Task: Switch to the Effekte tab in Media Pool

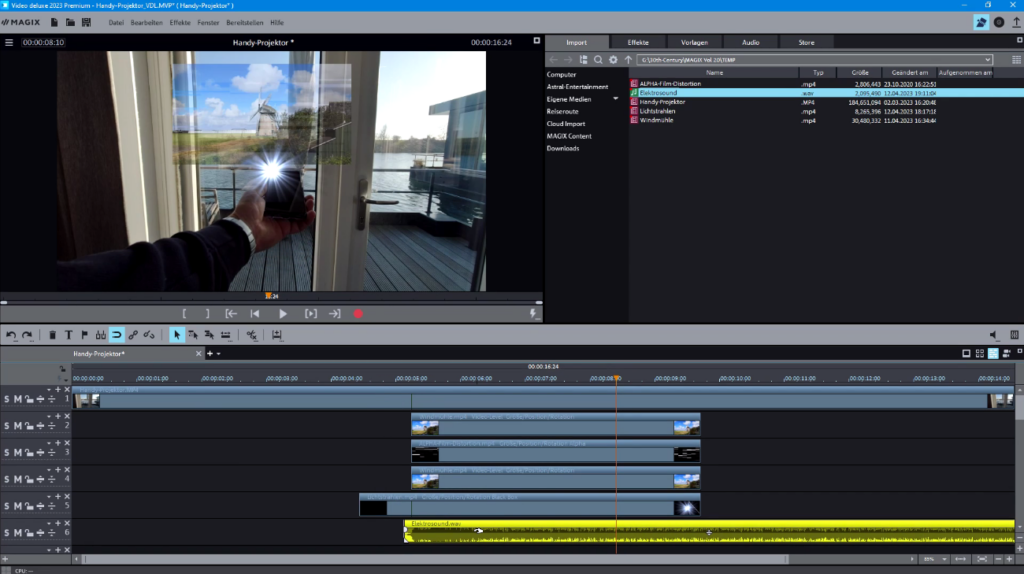Action: pyautogui.click(x=638, y=42)
